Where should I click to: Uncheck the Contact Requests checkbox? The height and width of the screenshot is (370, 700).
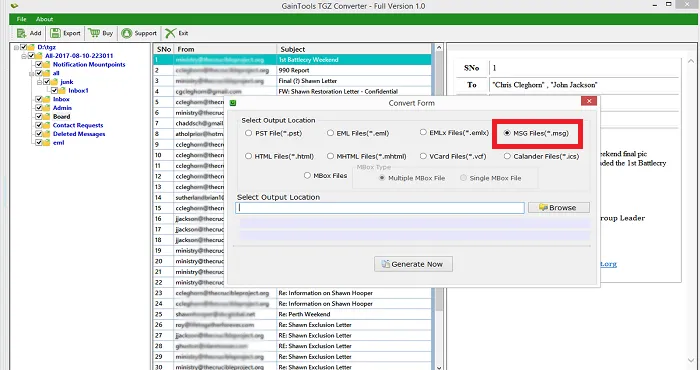pos(39,125)
